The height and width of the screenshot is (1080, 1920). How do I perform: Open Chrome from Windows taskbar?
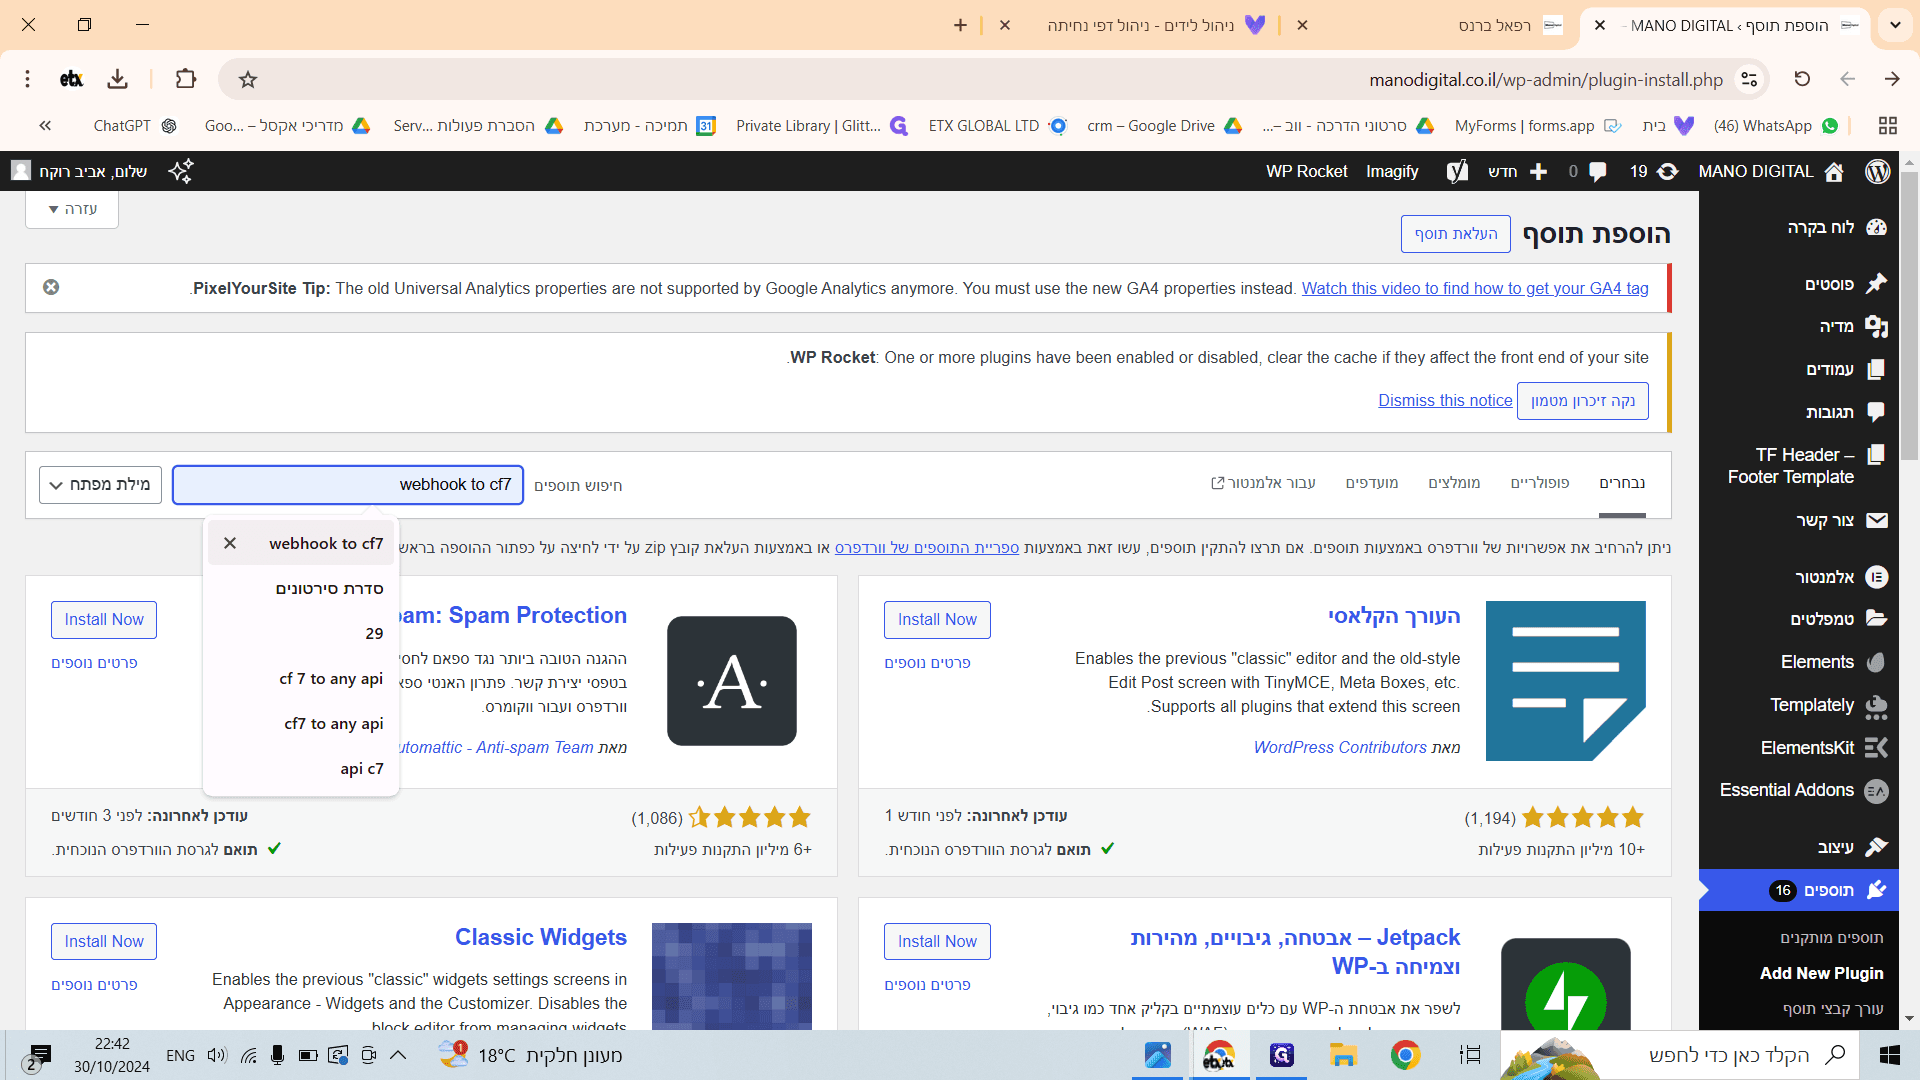(1405, 1055)
